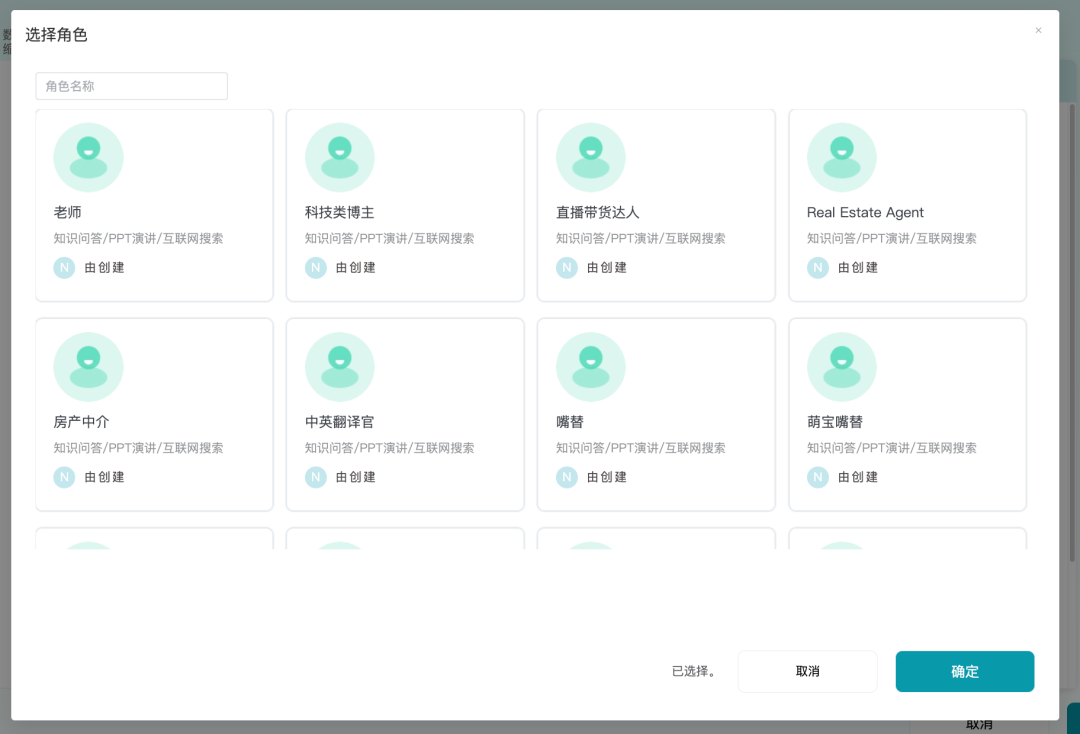Select the 中英翻译官 avatar icon
1080x734 pixels.
click(339, 367)
